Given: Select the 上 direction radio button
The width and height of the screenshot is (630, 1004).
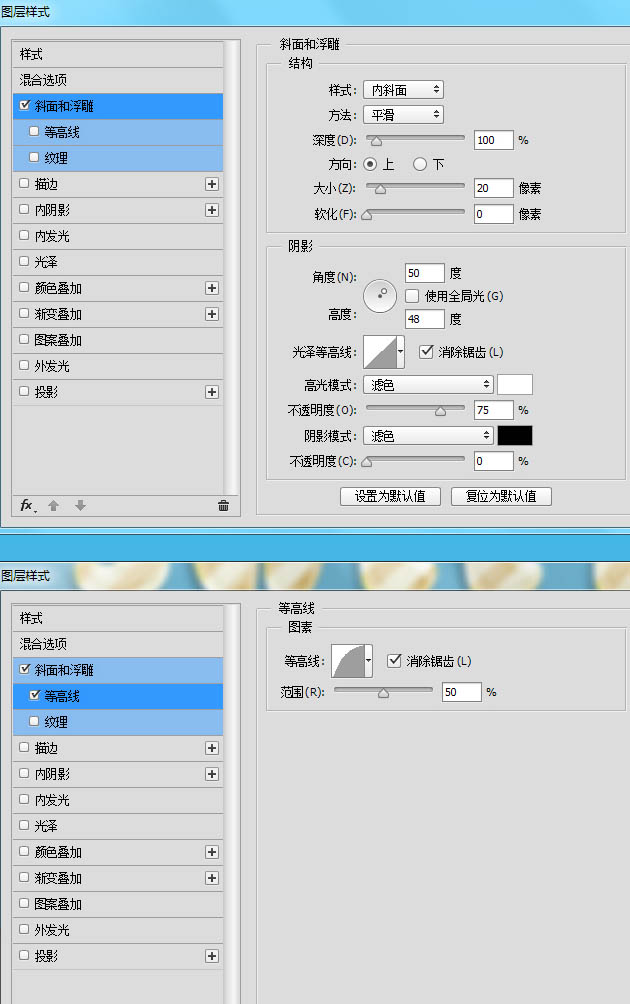Looking at the screenshot, I should (x=370, y=165).
